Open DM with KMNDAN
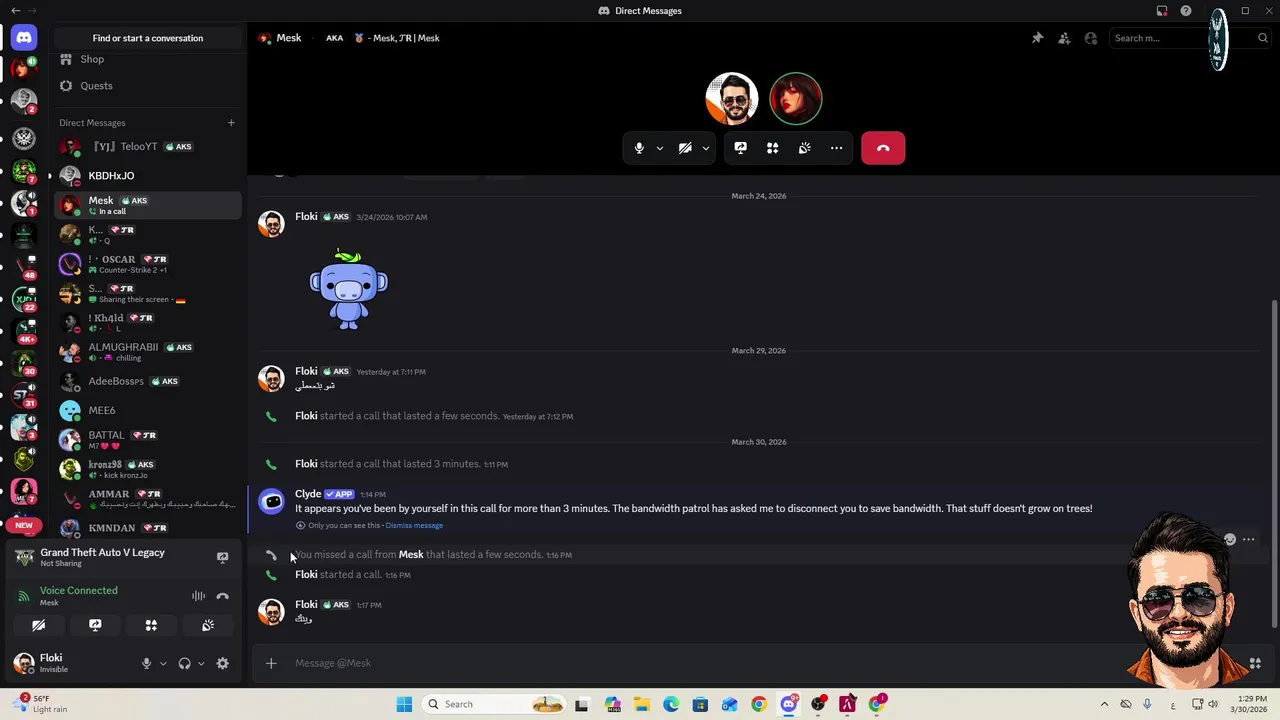 [148, 527]
